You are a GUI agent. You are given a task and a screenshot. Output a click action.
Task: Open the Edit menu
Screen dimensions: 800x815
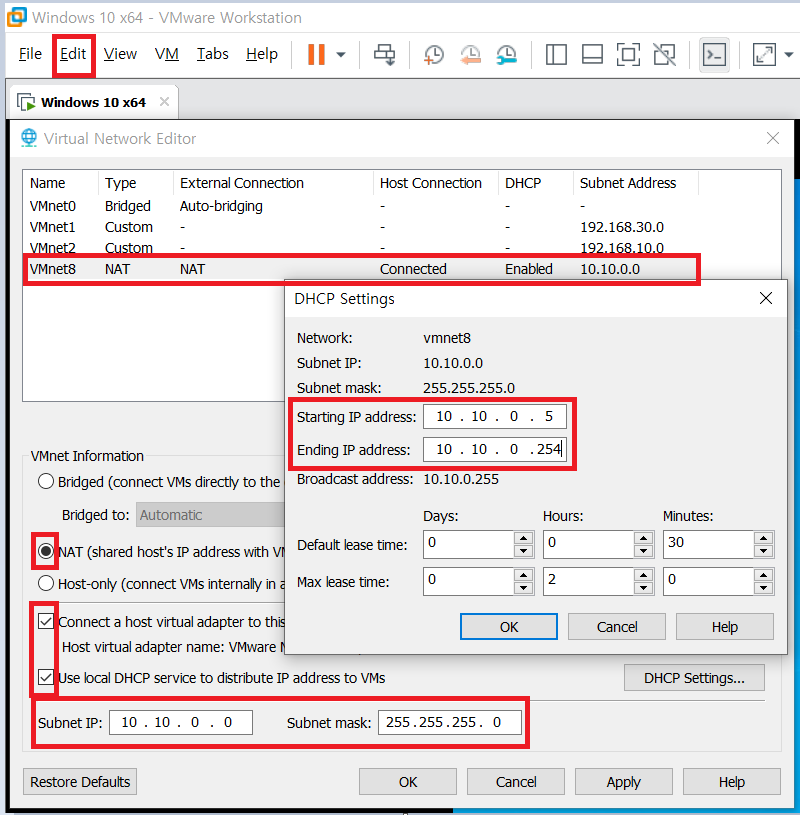pos(73,54)
